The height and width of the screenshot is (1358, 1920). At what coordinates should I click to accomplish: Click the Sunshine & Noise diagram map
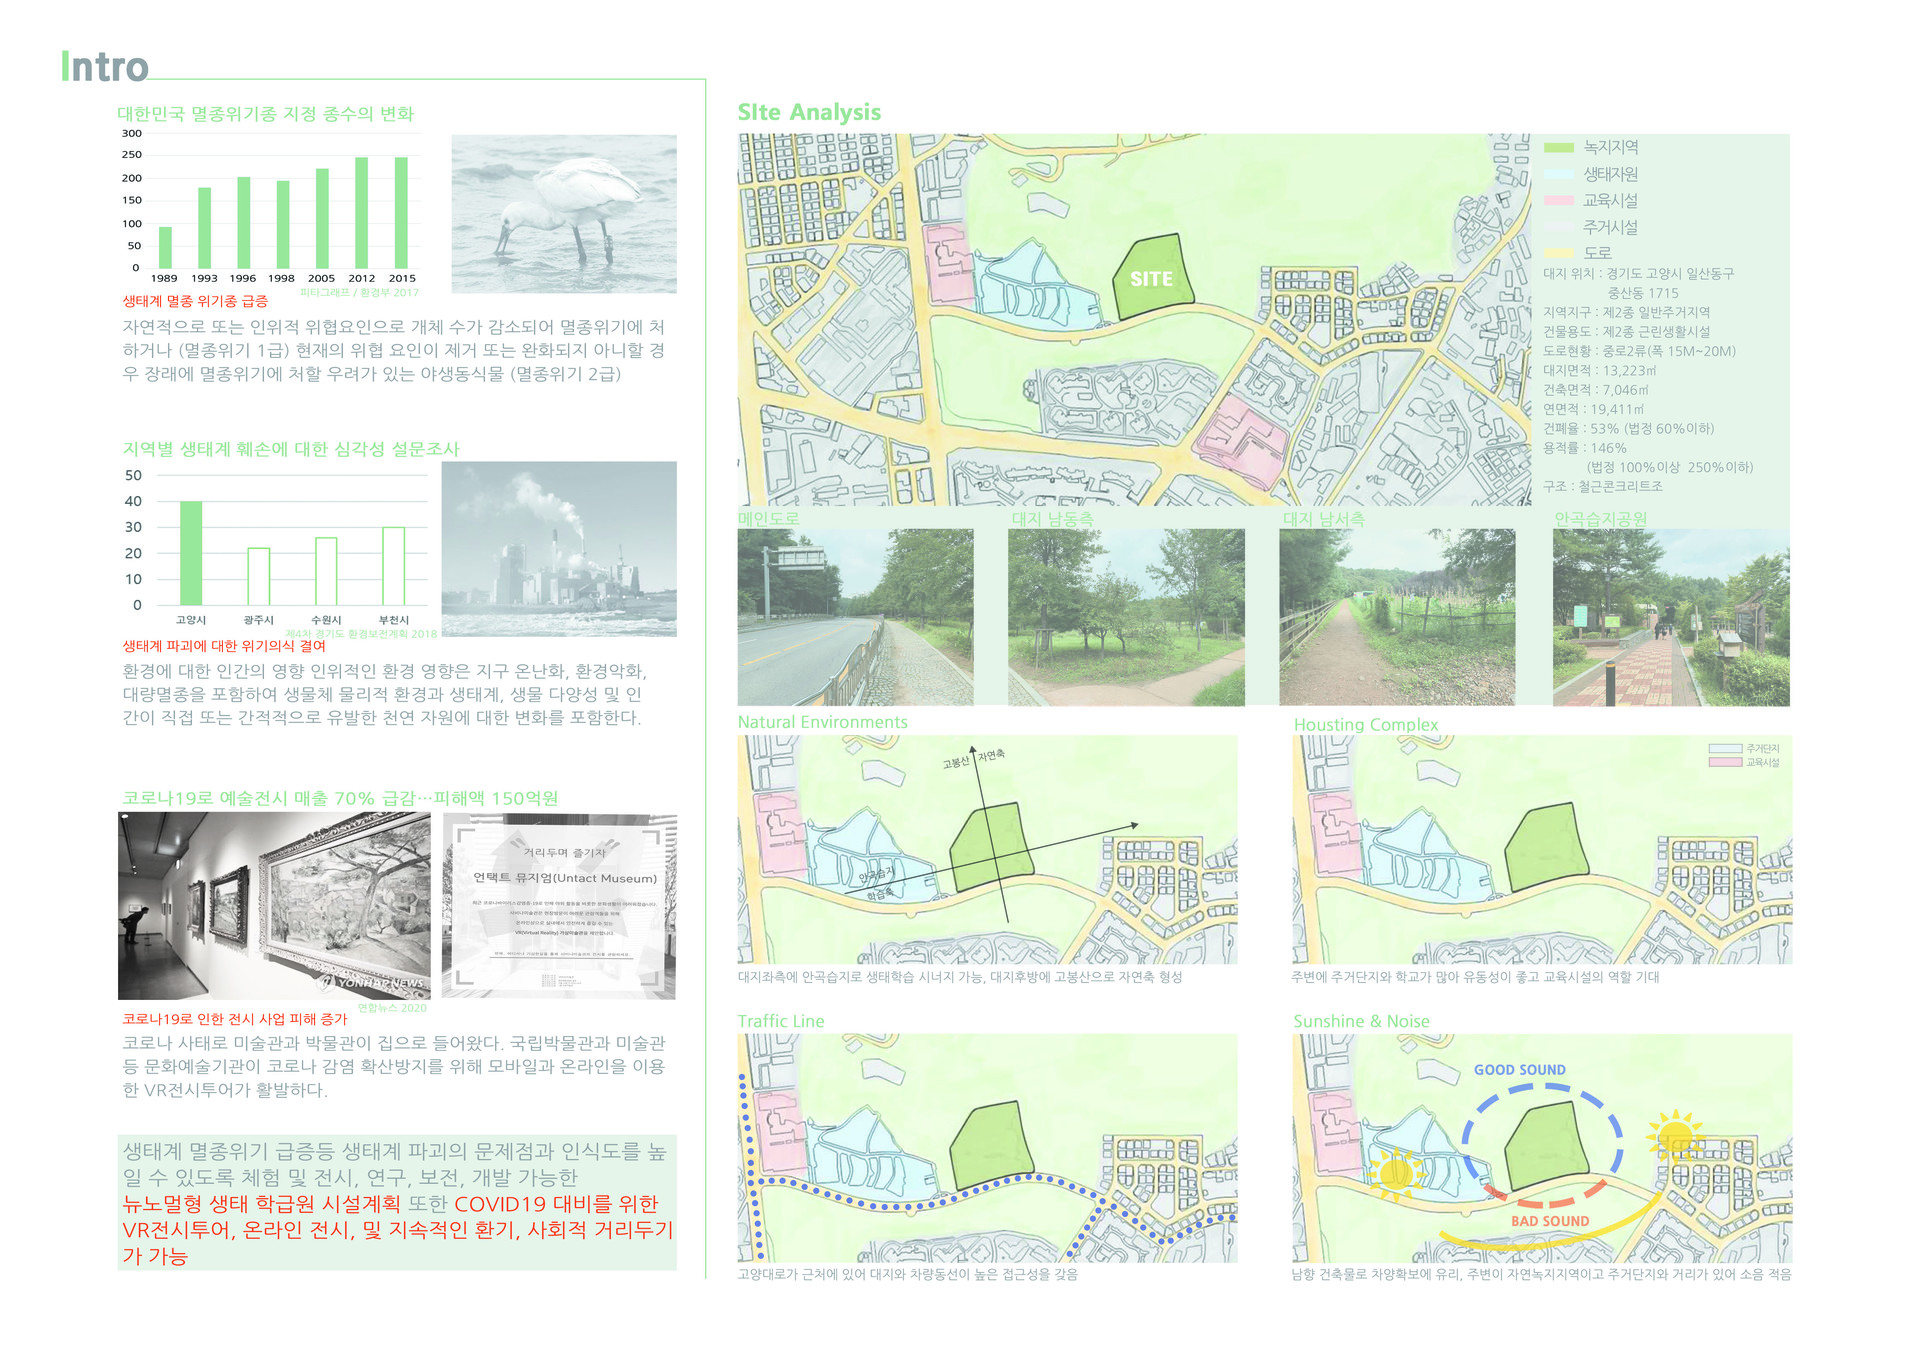[1542, 1148]
